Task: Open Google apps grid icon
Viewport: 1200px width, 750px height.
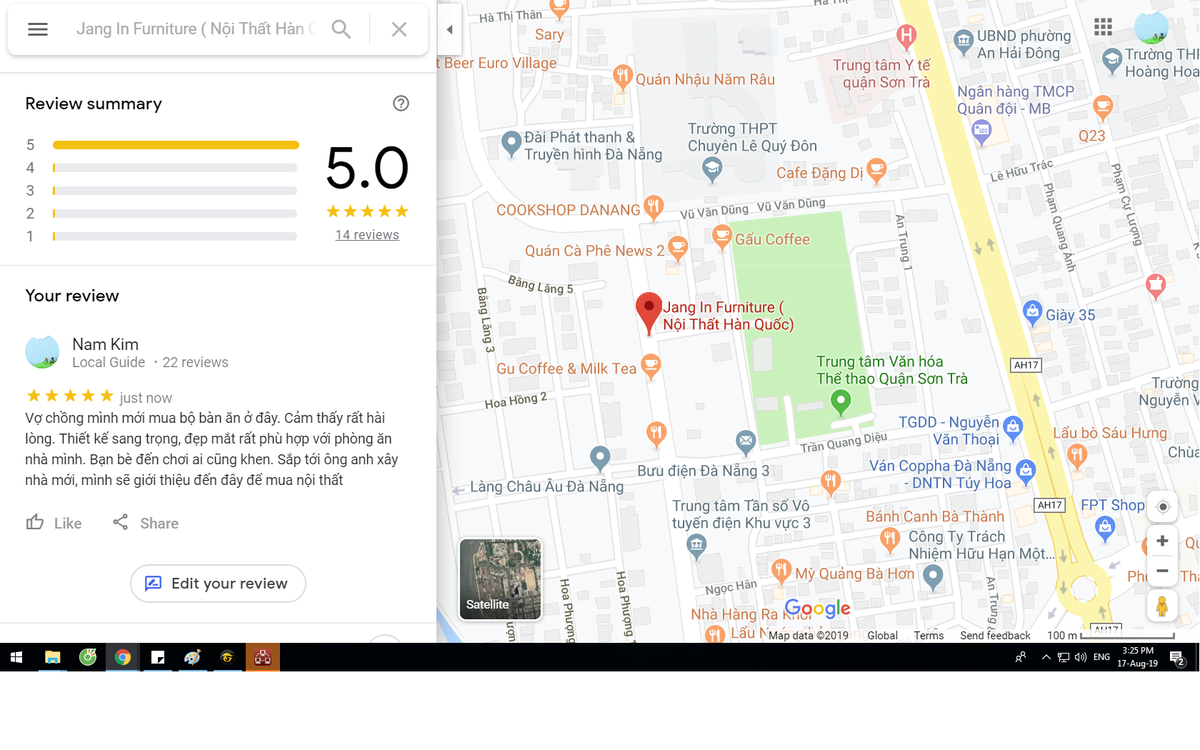Action: [x=1103, y=27]
